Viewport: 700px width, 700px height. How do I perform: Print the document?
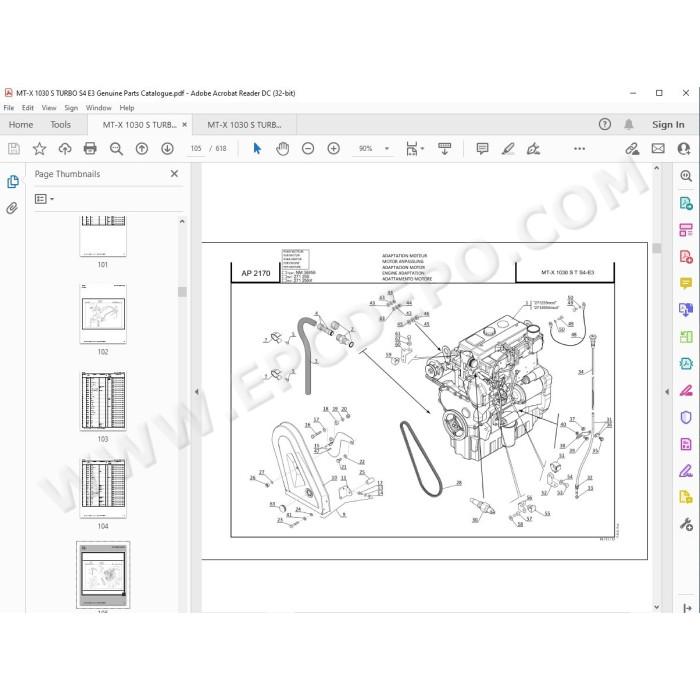(90, 149)
